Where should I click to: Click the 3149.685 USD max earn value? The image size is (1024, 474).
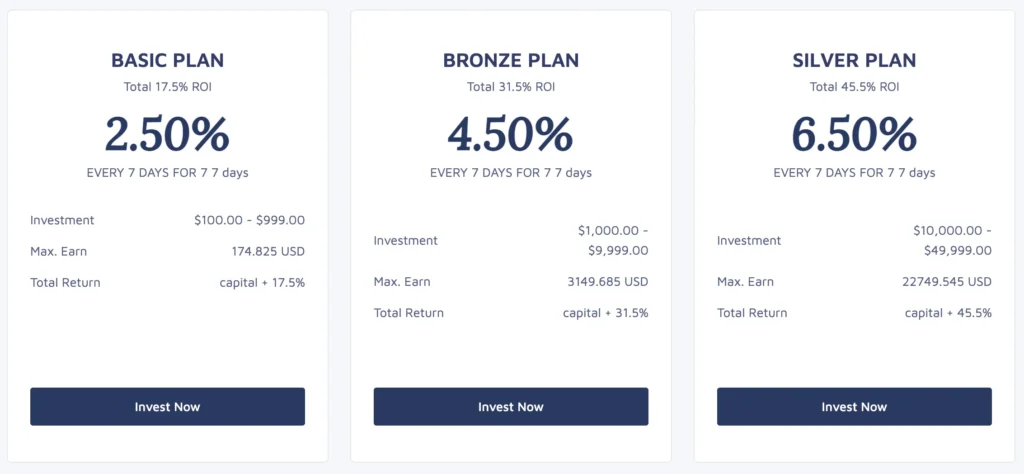click(x=607, y=282)
